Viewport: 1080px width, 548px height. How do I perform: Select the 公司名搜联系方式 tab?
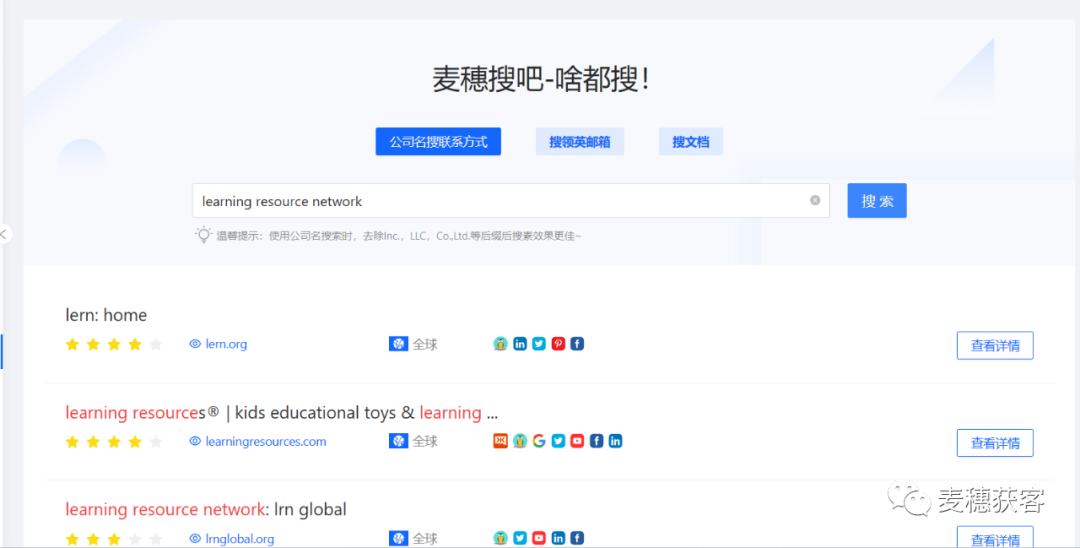pyautogui.click(x=438, y=142)
